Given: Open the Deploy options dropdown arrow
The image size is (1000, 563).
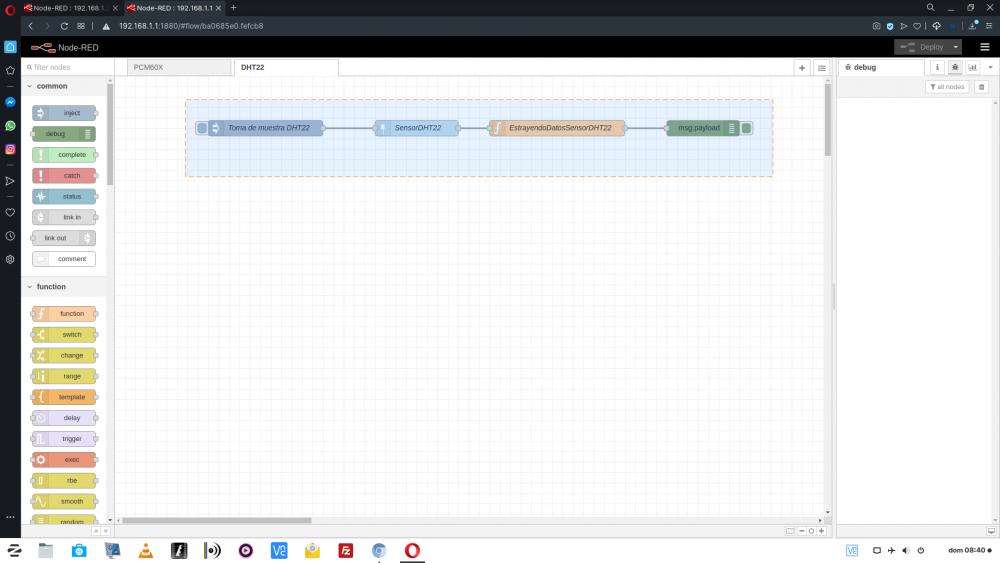Looking at the screenshot, I should point(955,47).
